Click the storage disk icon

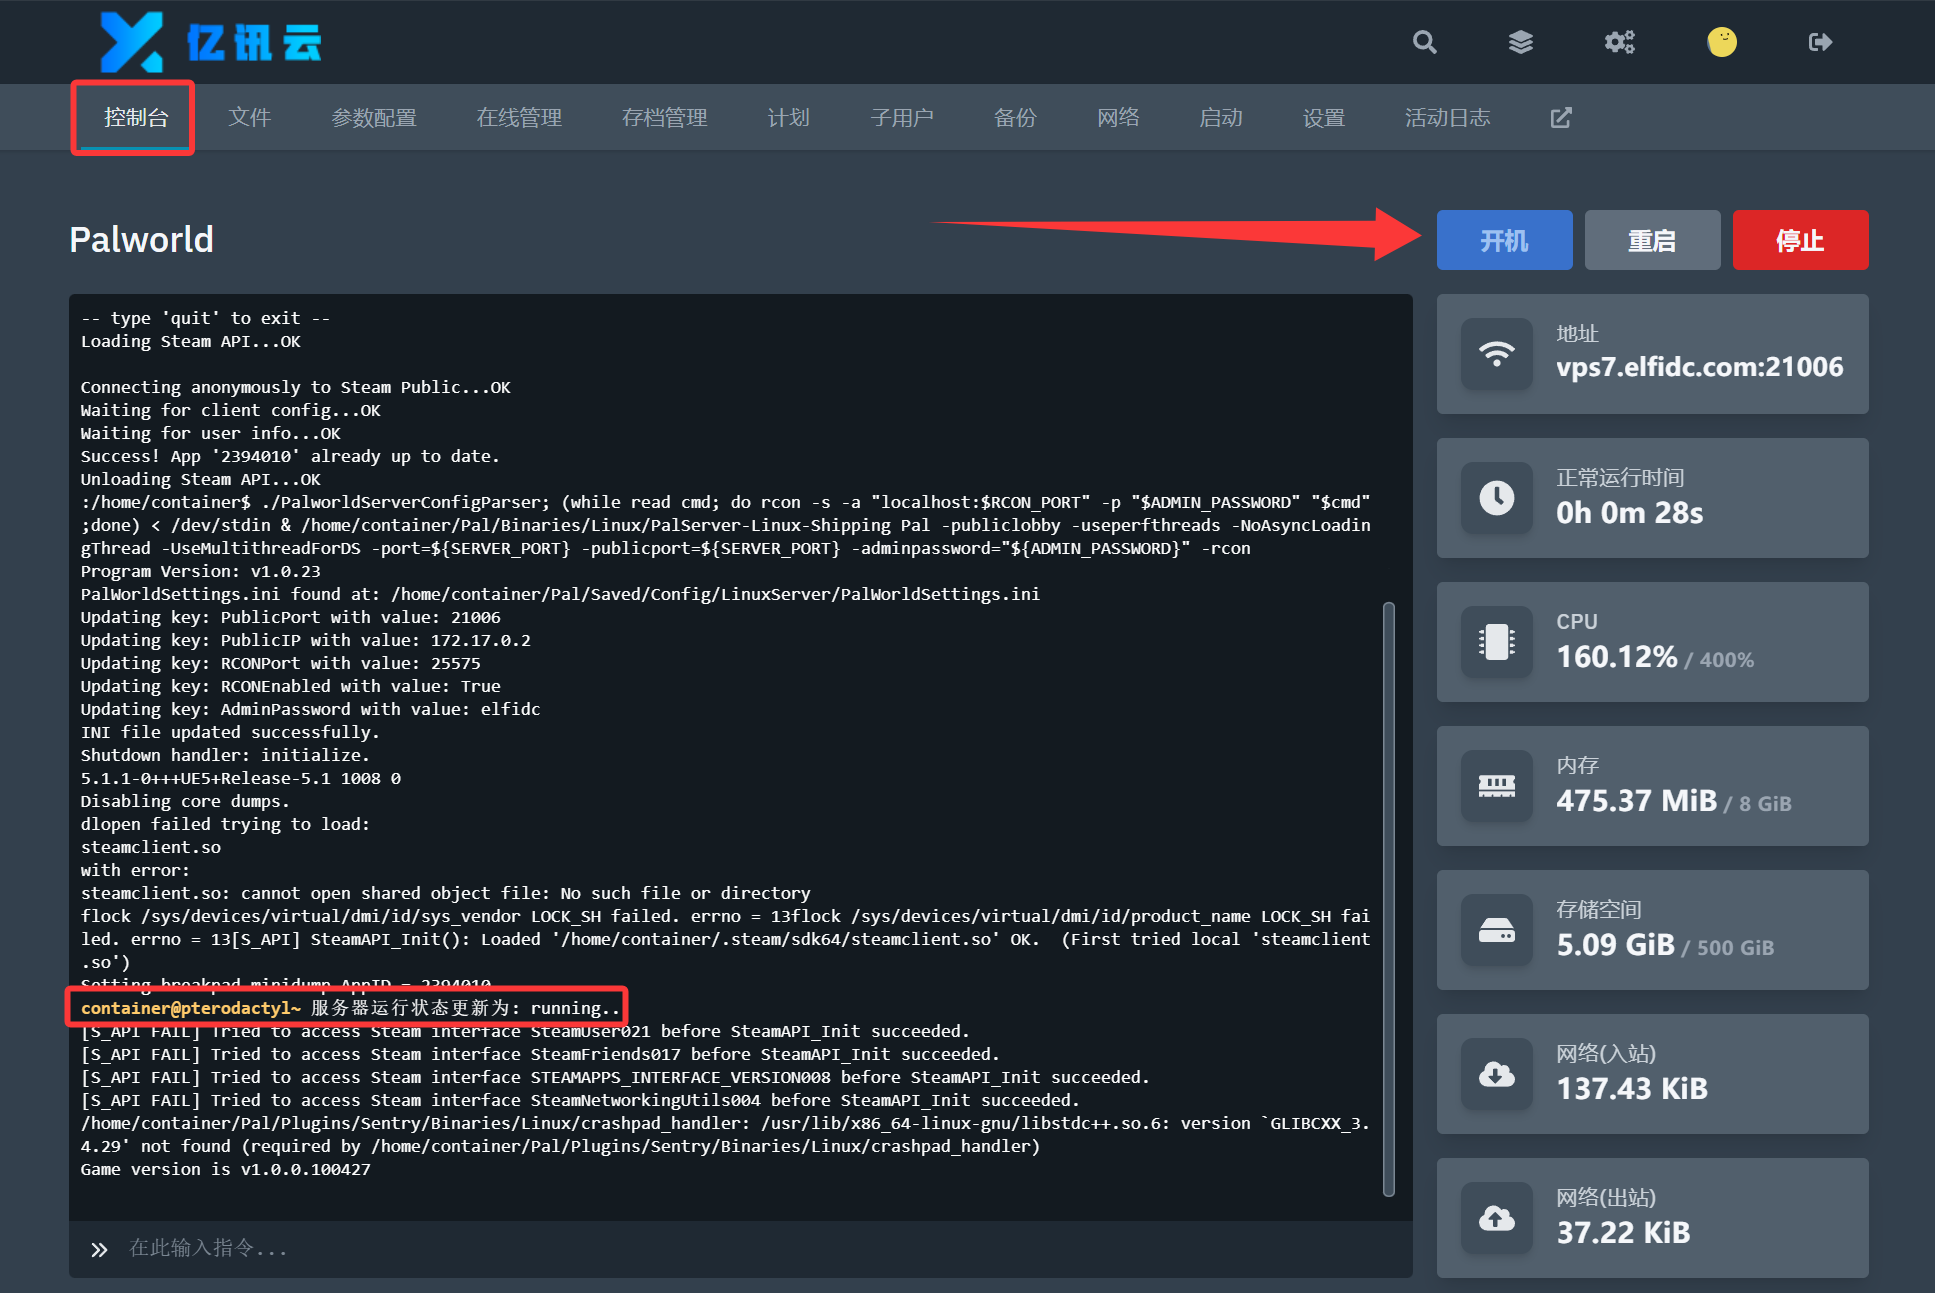[x=1496, y=930]
